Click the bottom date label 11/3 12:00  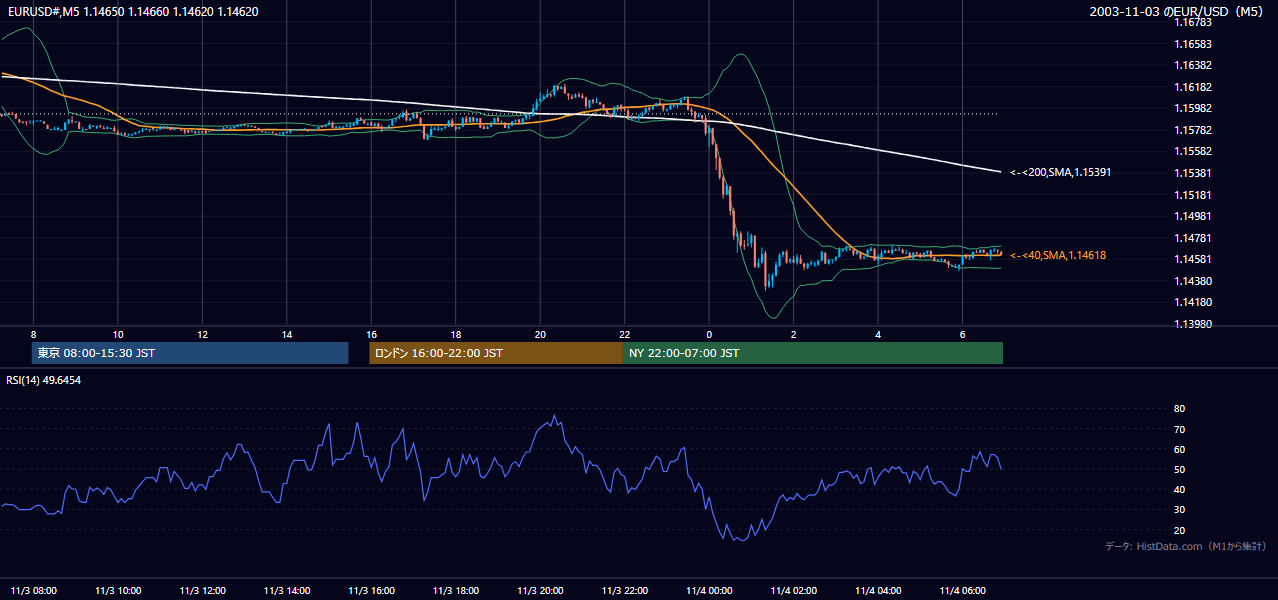[203, 590]
